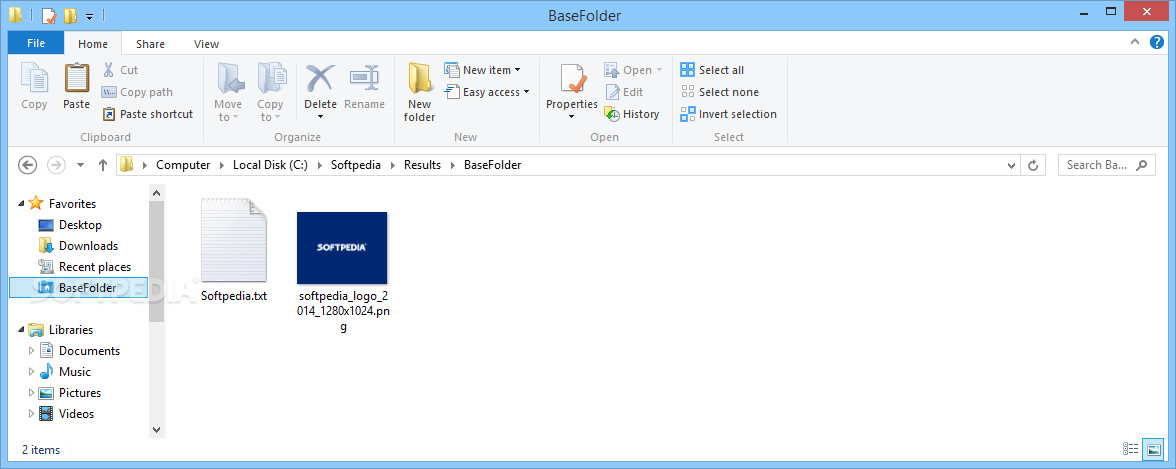Open the Move to dropdown

click(228, 93)
